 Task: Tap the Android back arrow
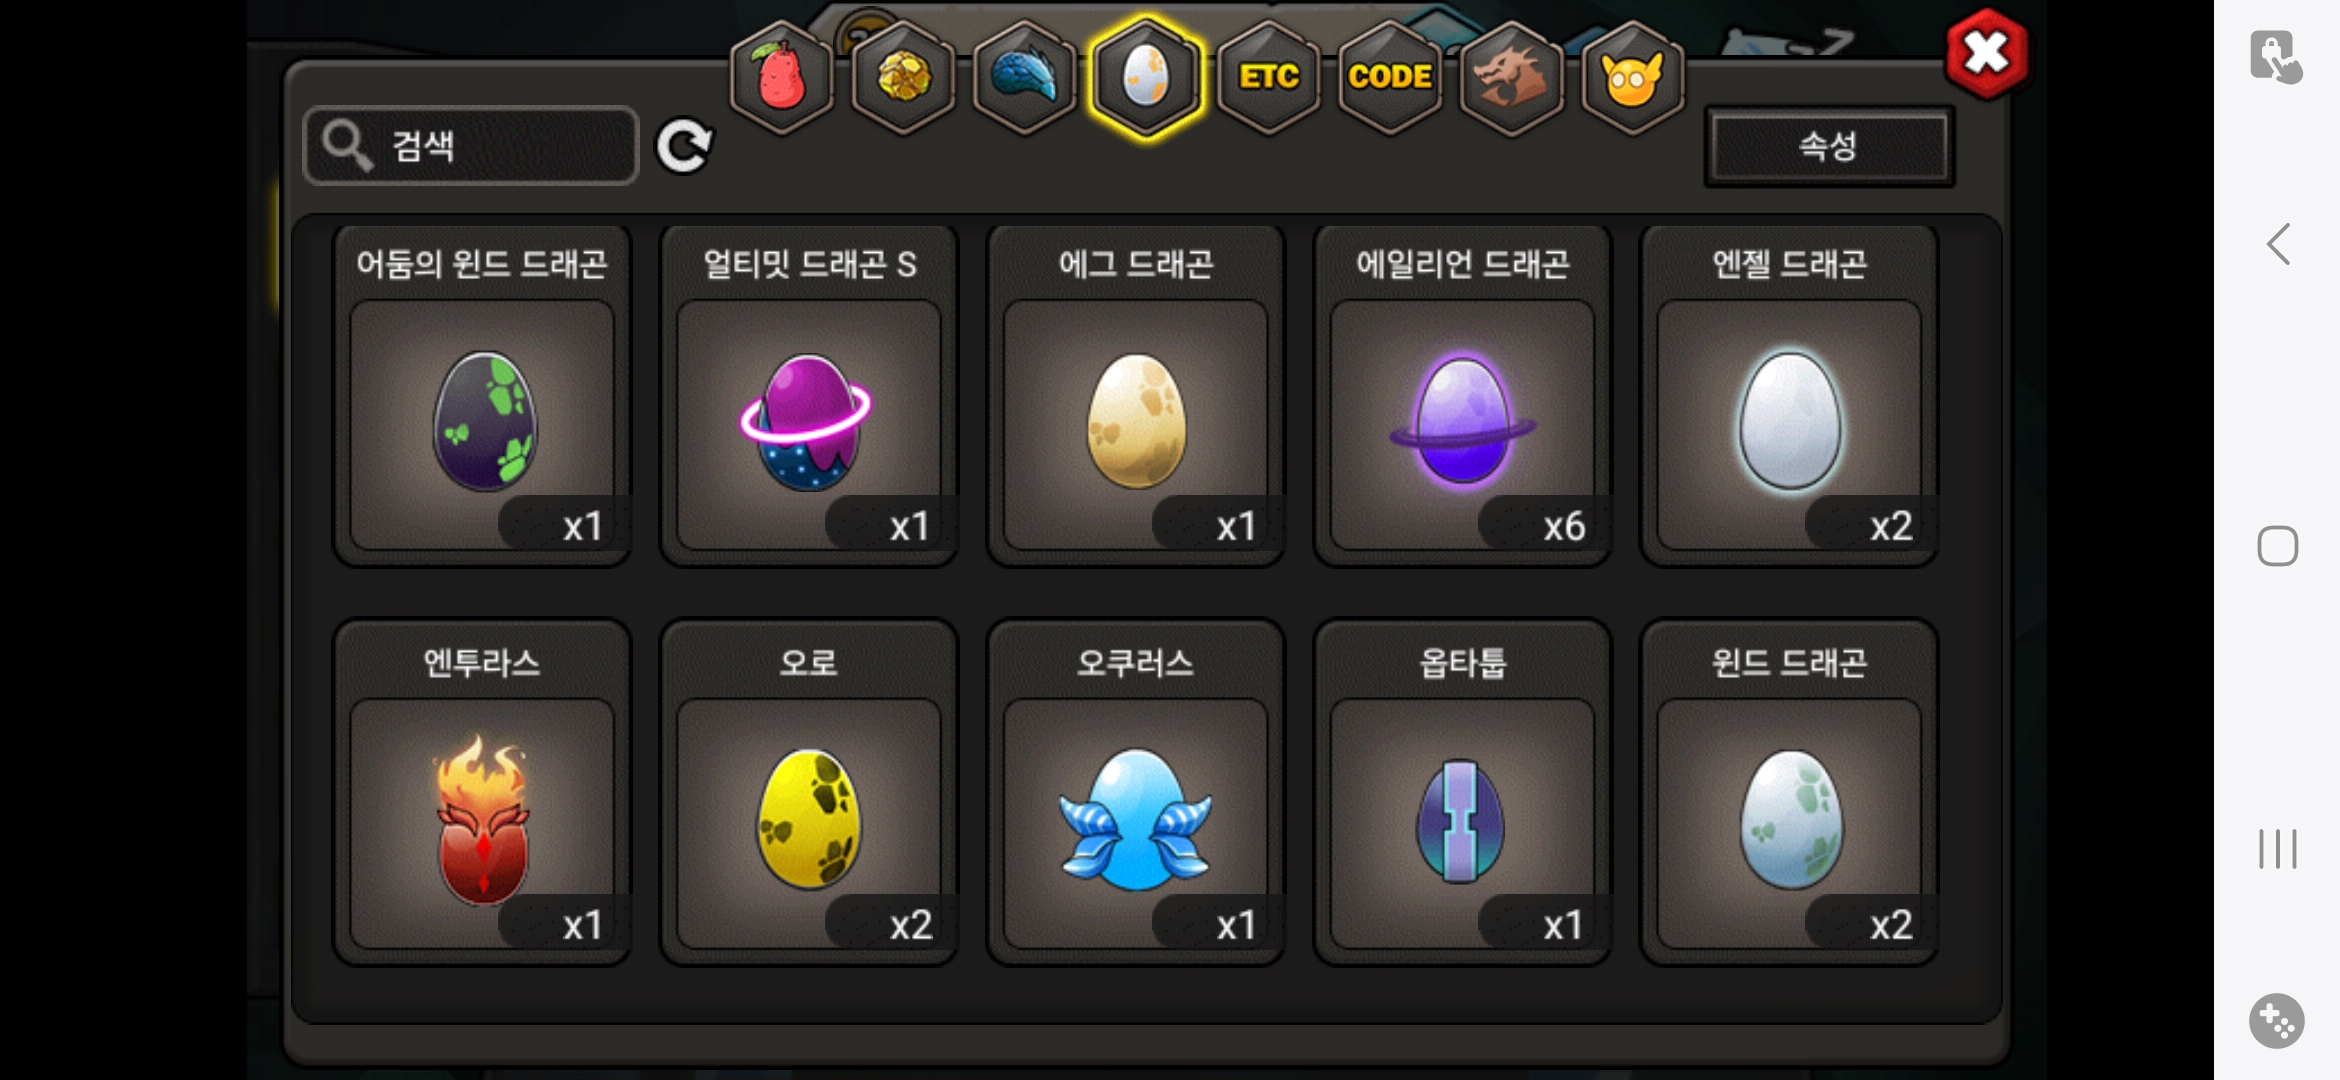[2278, 244]
